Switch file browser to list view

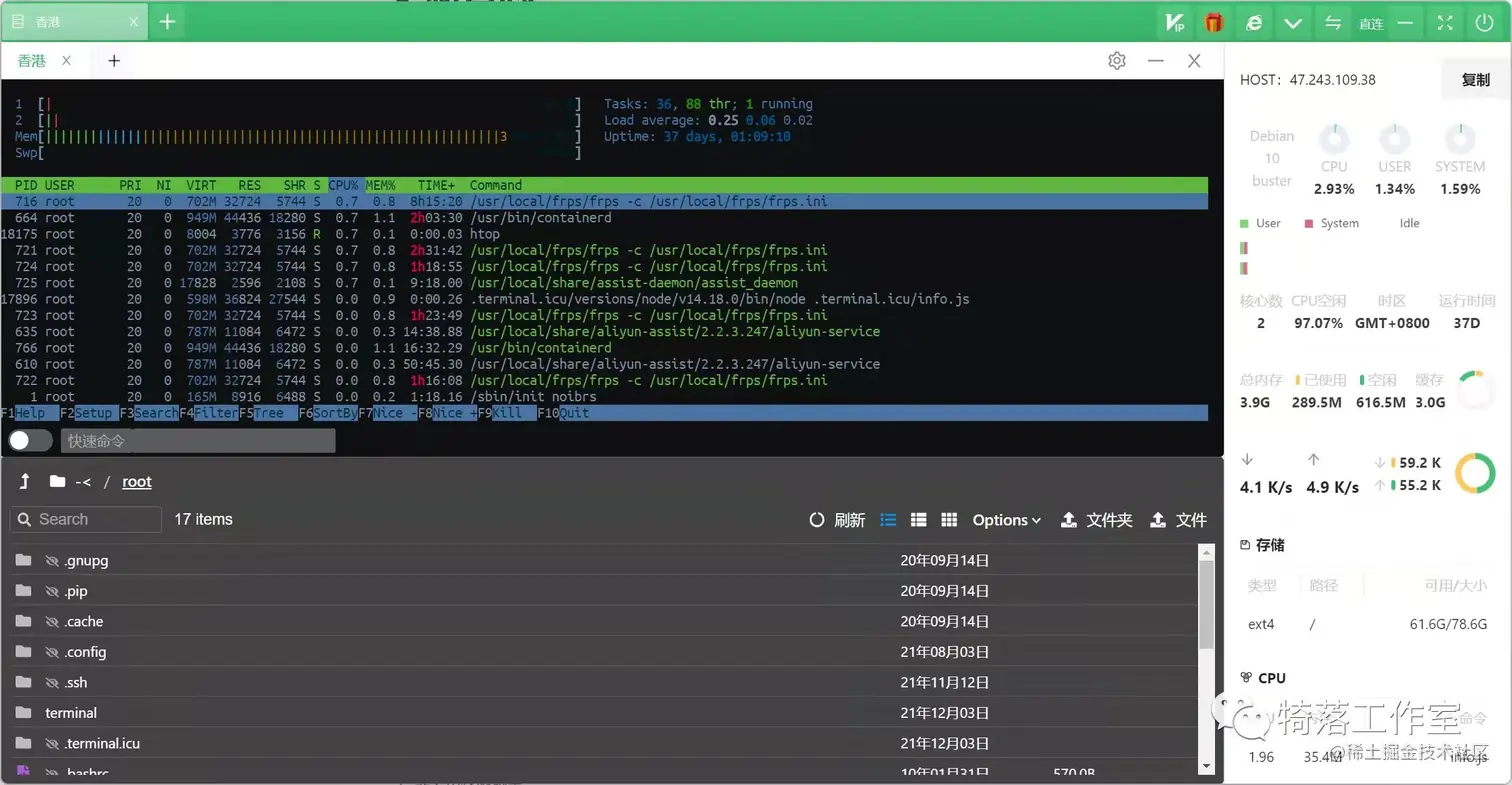[x=888, y=520]
